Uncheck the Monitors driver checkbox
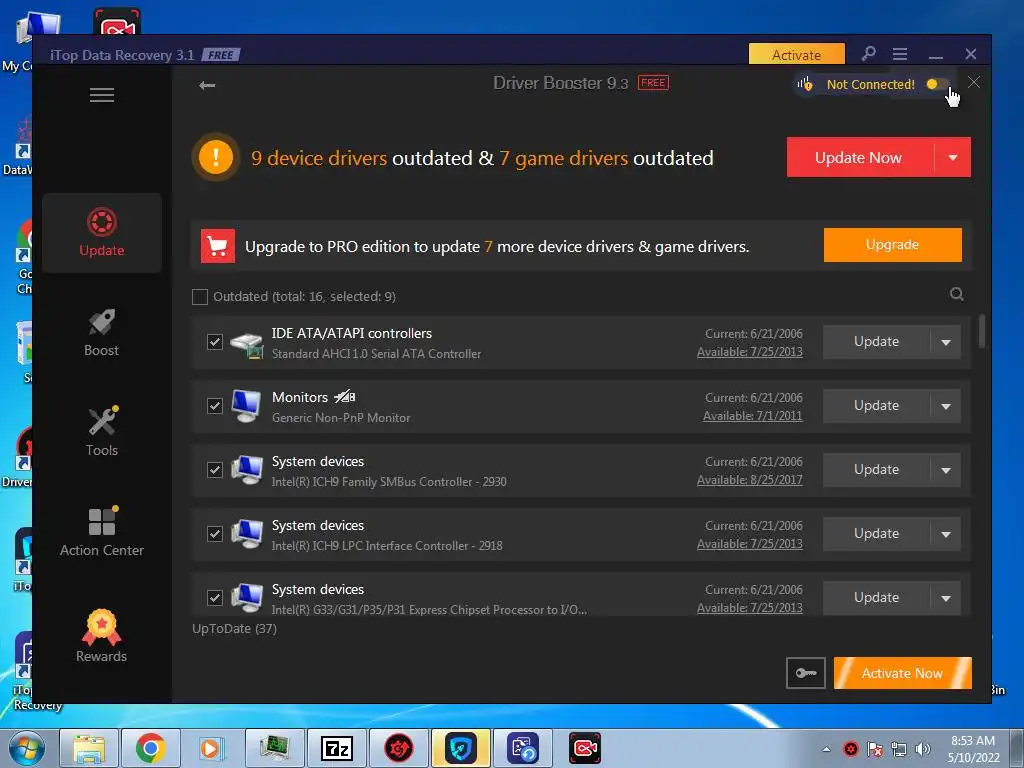The height and width of the screenshot is (768, 1024). (215, 406)
